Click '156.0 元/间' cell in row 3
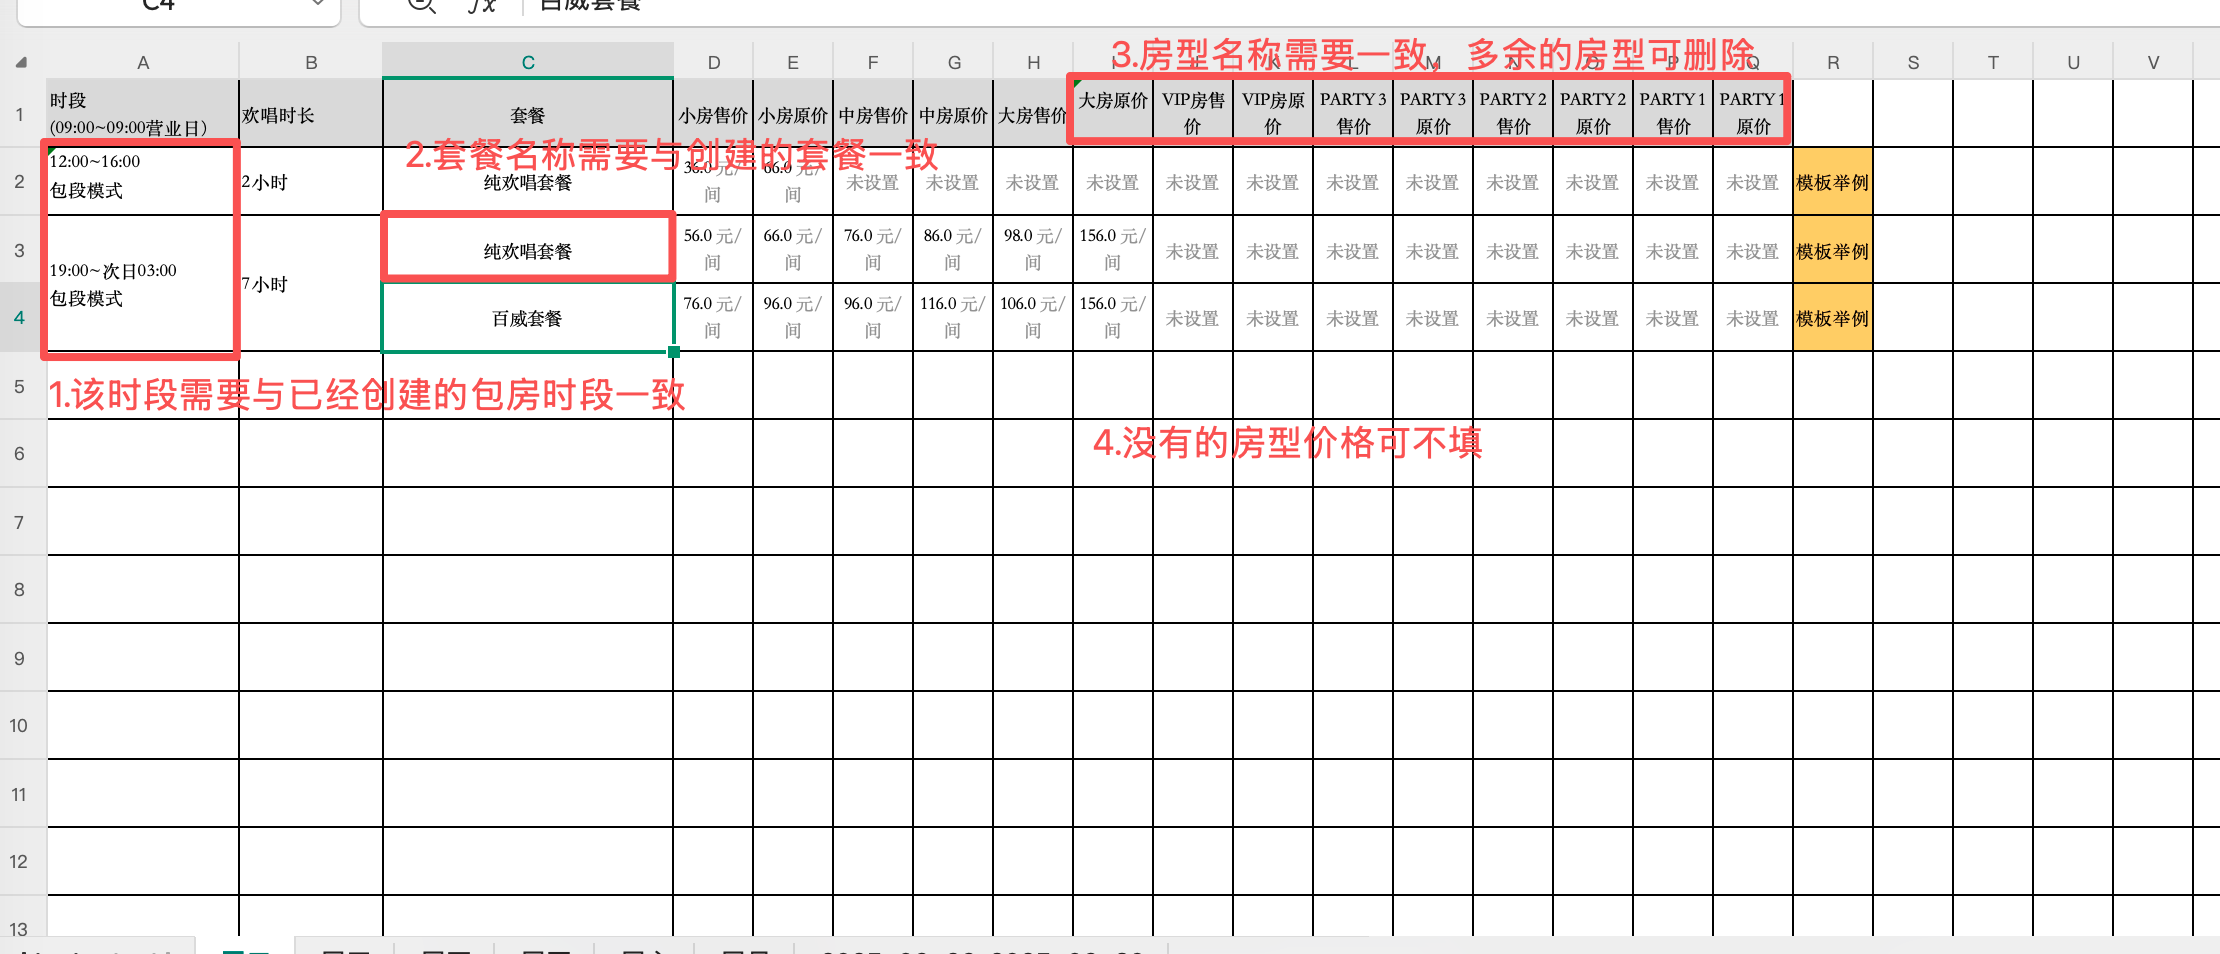Screen dimensions: 2220x954 (x=1113, y=249)
